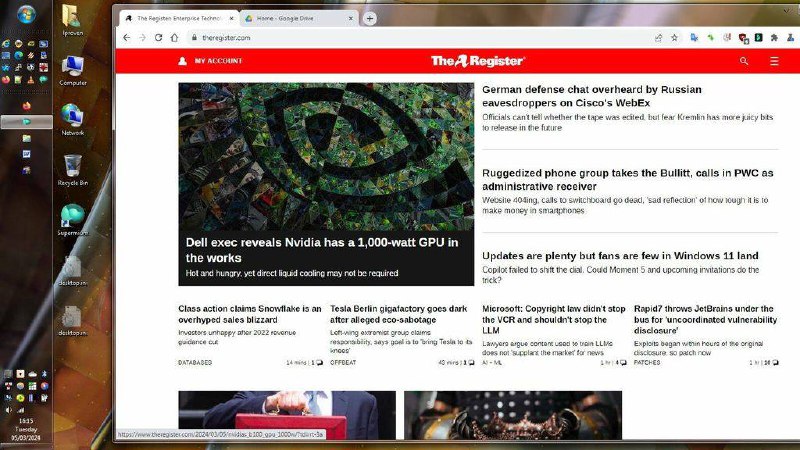The height and width of the screenshot is (450, 800).
Task: Launch Microsoft Edge from quick launch icons
Action: tap(18, 55)
